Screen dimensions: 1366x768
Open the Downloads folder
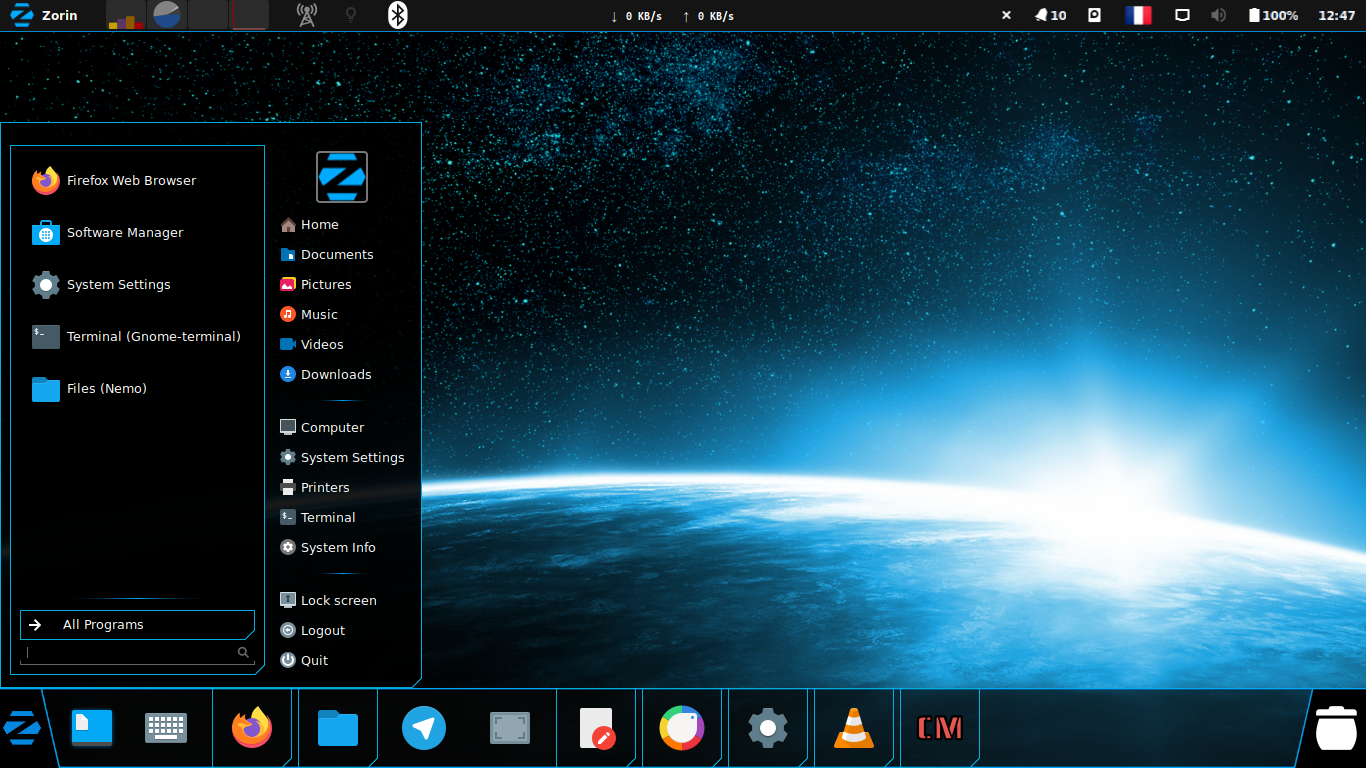tap(326, 375)
